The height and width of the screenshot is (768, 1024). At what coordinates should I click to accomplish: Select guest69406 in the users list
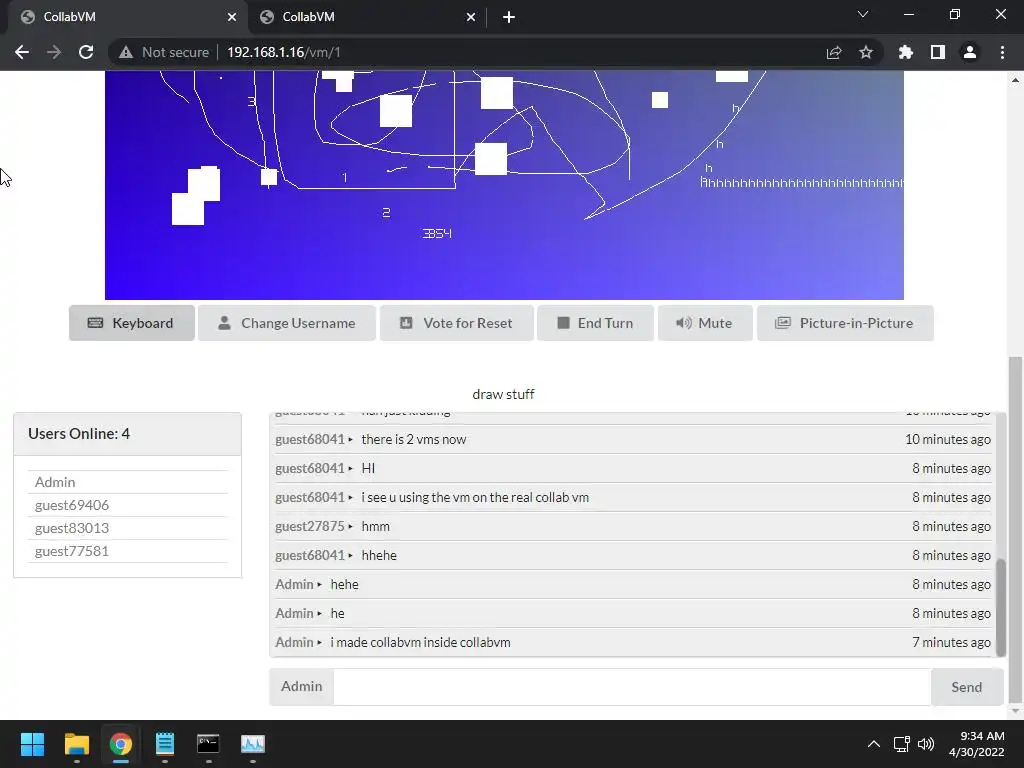(127, 505)
